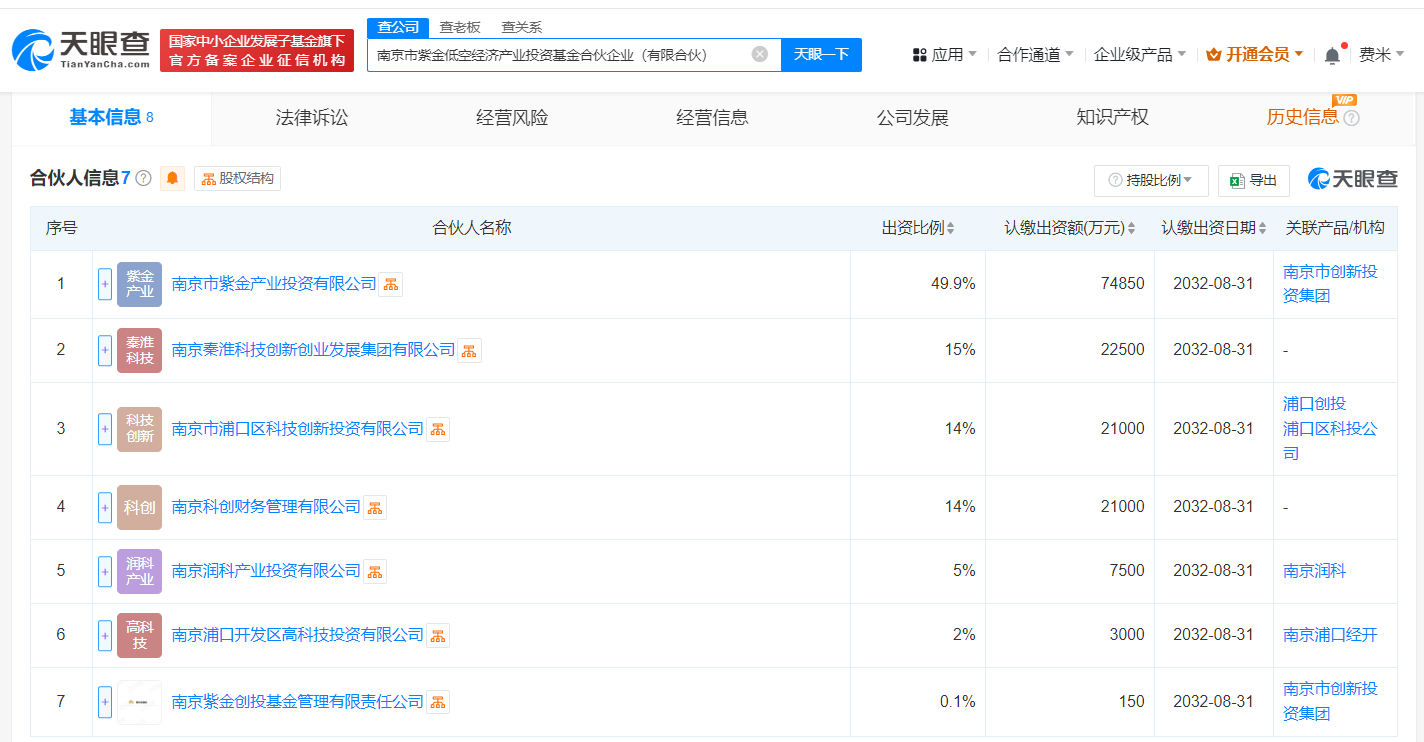Click equity structure icon for 南京润科产业投资有限公司

point(375,572)
